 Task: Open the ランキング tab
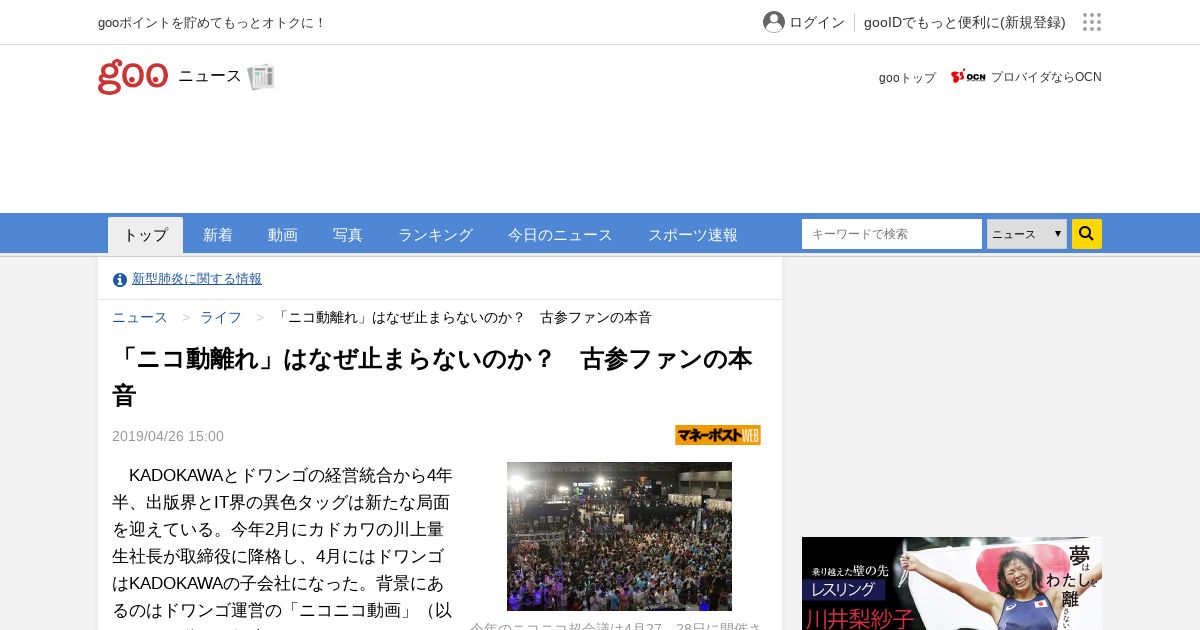pyautogui.click(x=435, y=235)
